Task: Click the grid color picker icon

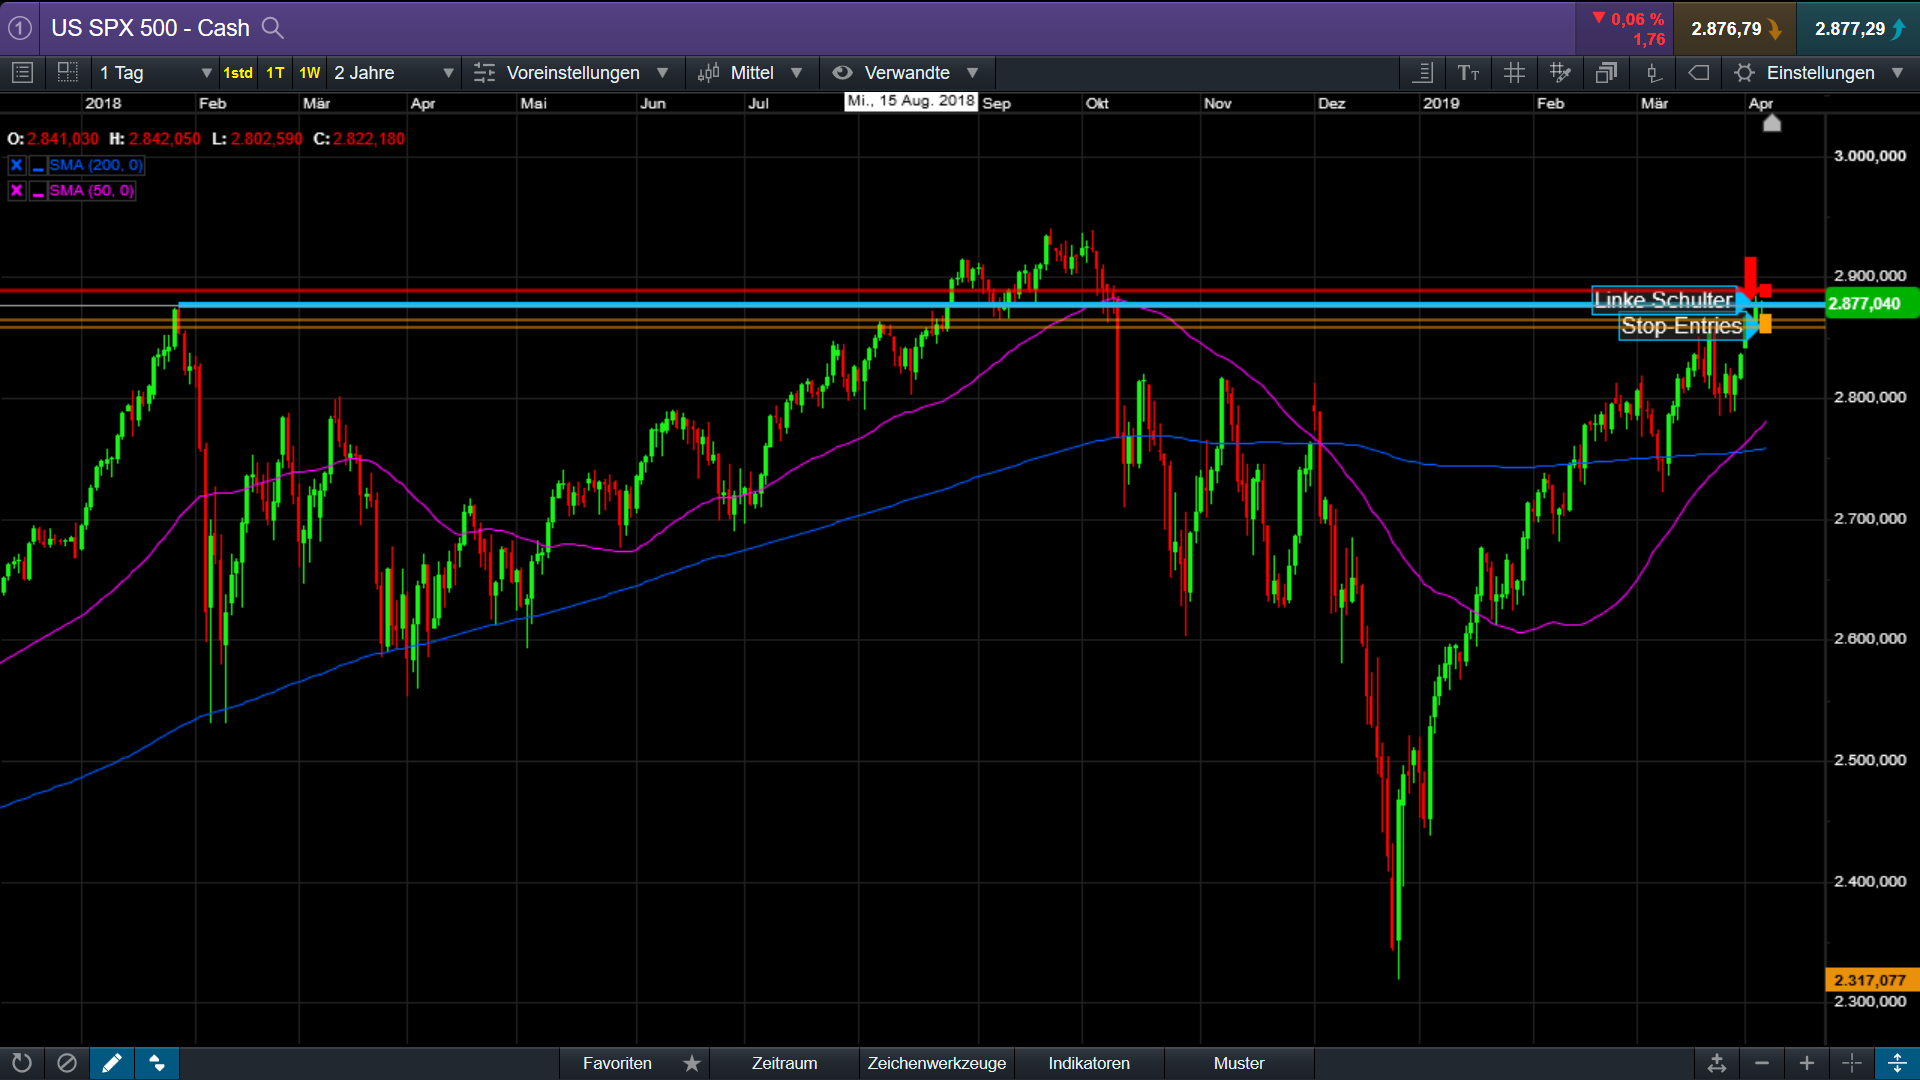Action: tap(1560, 73)
